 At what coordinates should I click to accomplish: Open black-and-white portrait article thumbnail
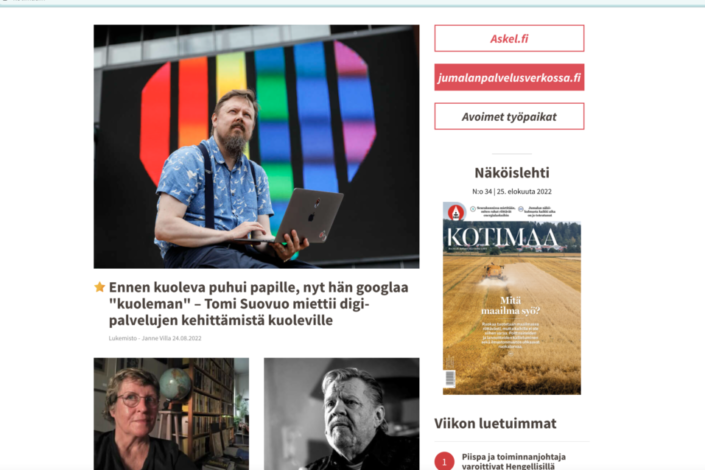[342, 414]
